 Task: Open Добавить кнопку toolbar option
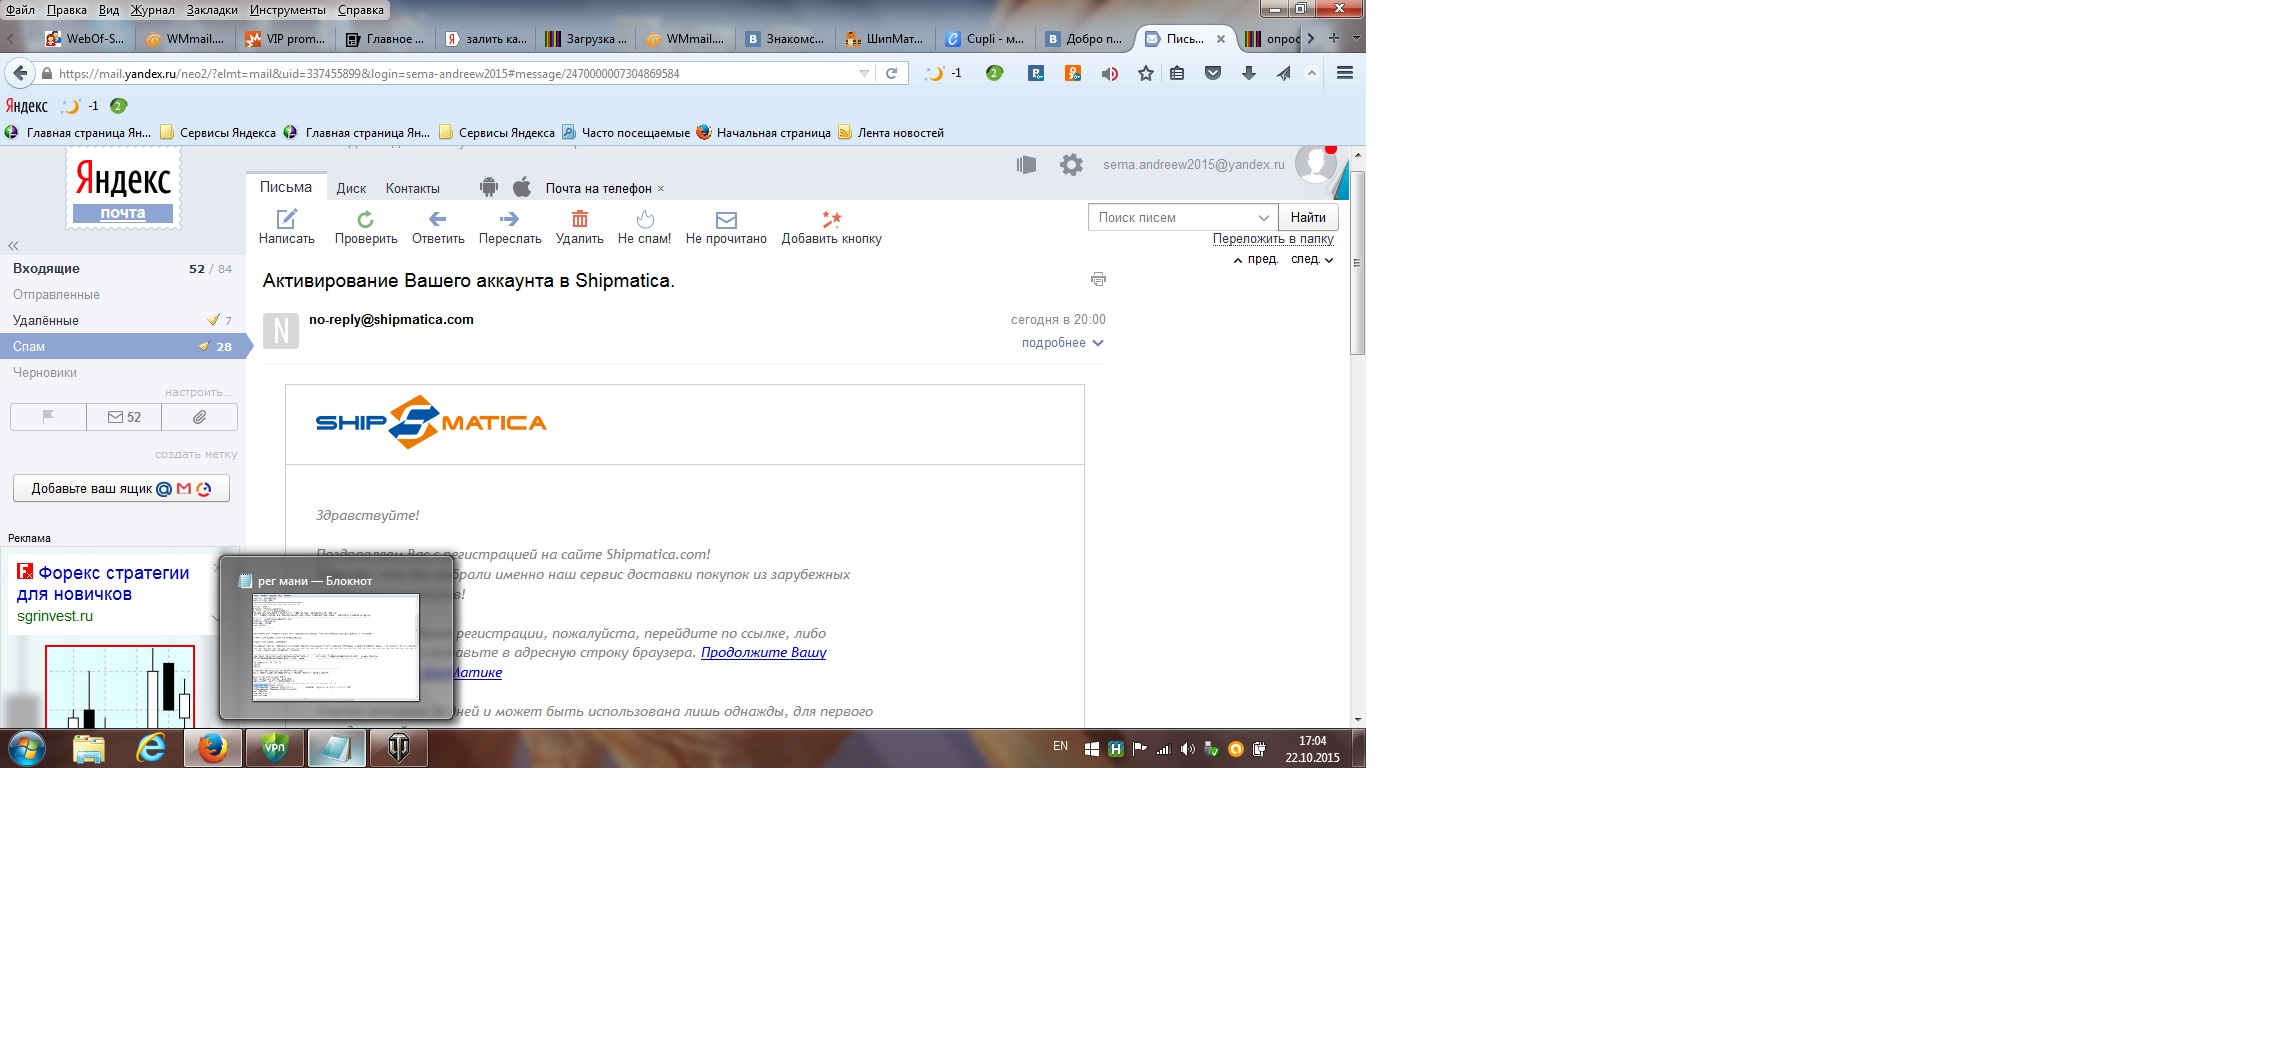[x=832, y=227]
